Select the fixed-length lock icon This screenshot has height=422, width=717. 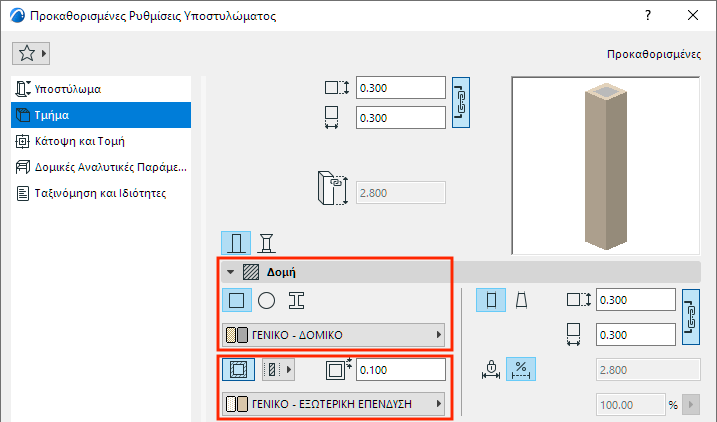click(x=491, y=369)
